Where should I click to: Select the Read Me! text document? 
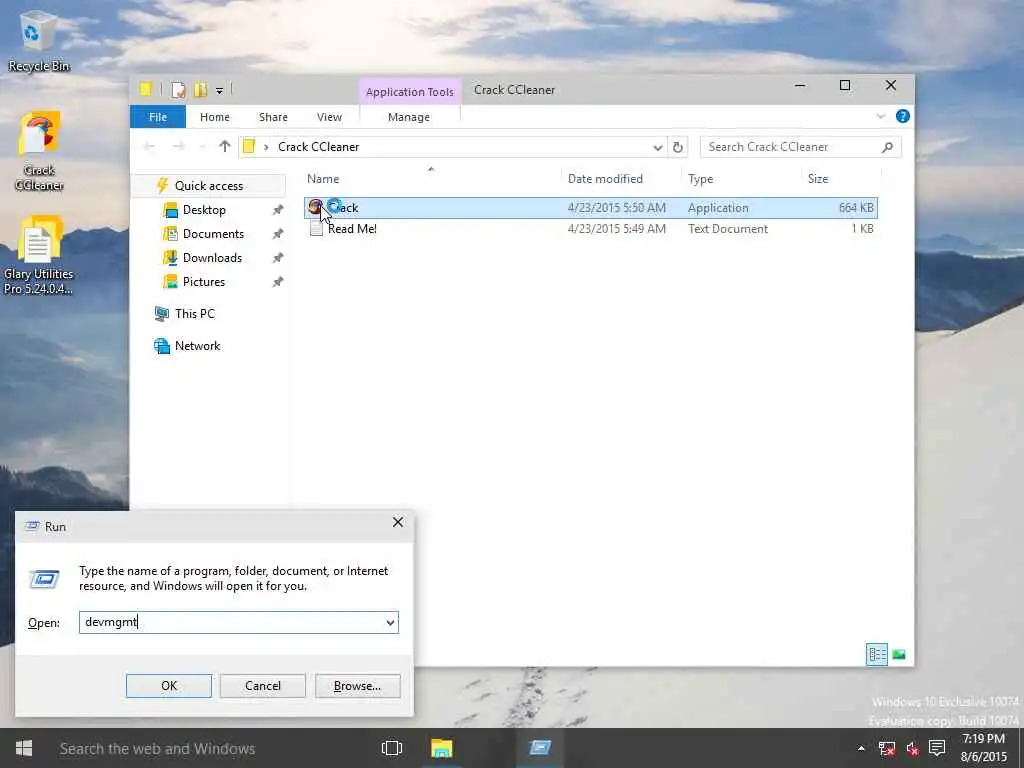pyautogui.click(x=590, y=229)
